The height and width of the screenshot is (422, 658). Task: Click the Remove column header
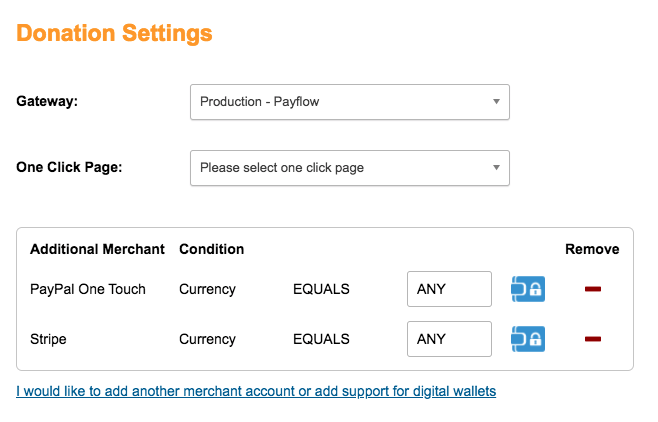coord(592,249)
